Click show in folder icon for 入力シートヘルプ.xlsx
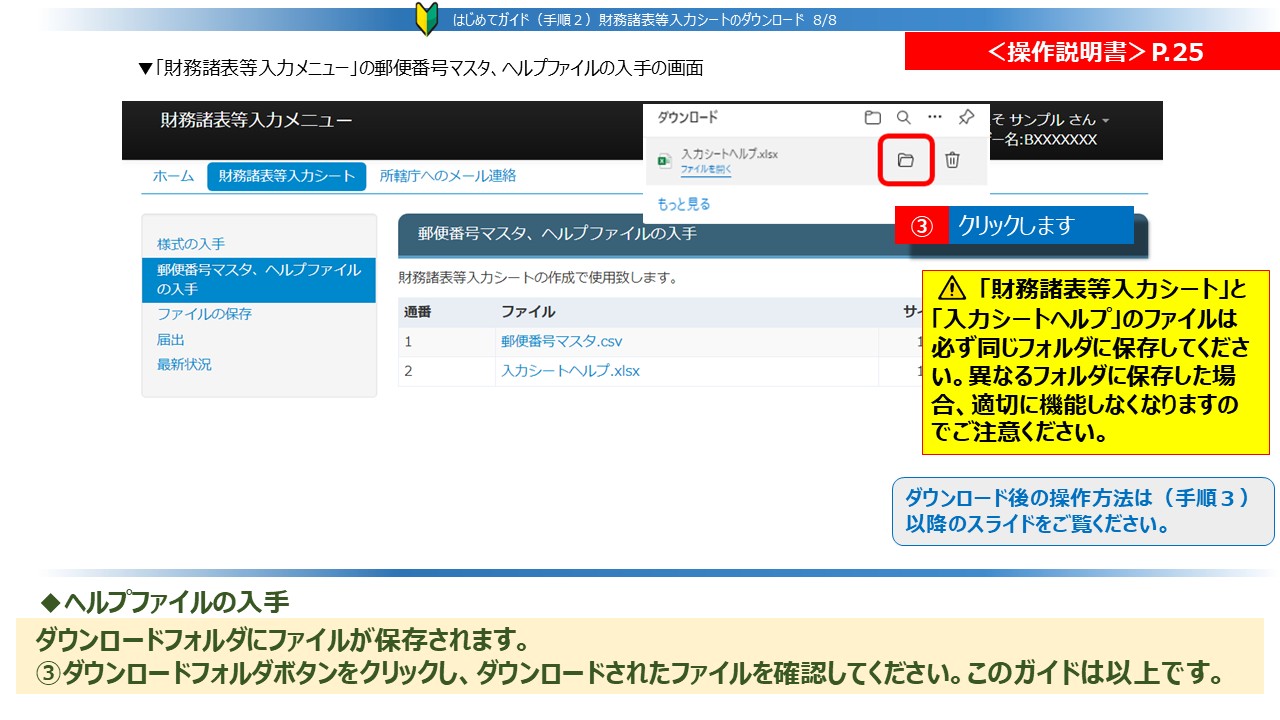 click(906, 160)
